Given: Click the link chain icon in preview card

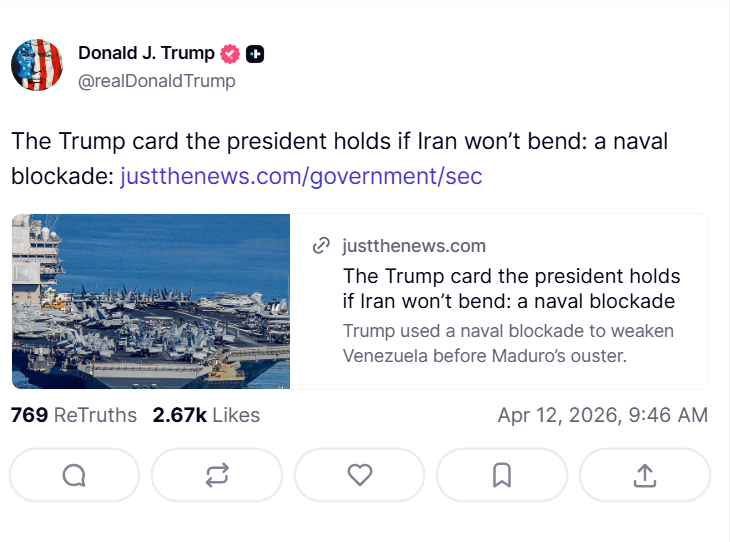Looking at the screenshot, I should (x=322, y=246).
